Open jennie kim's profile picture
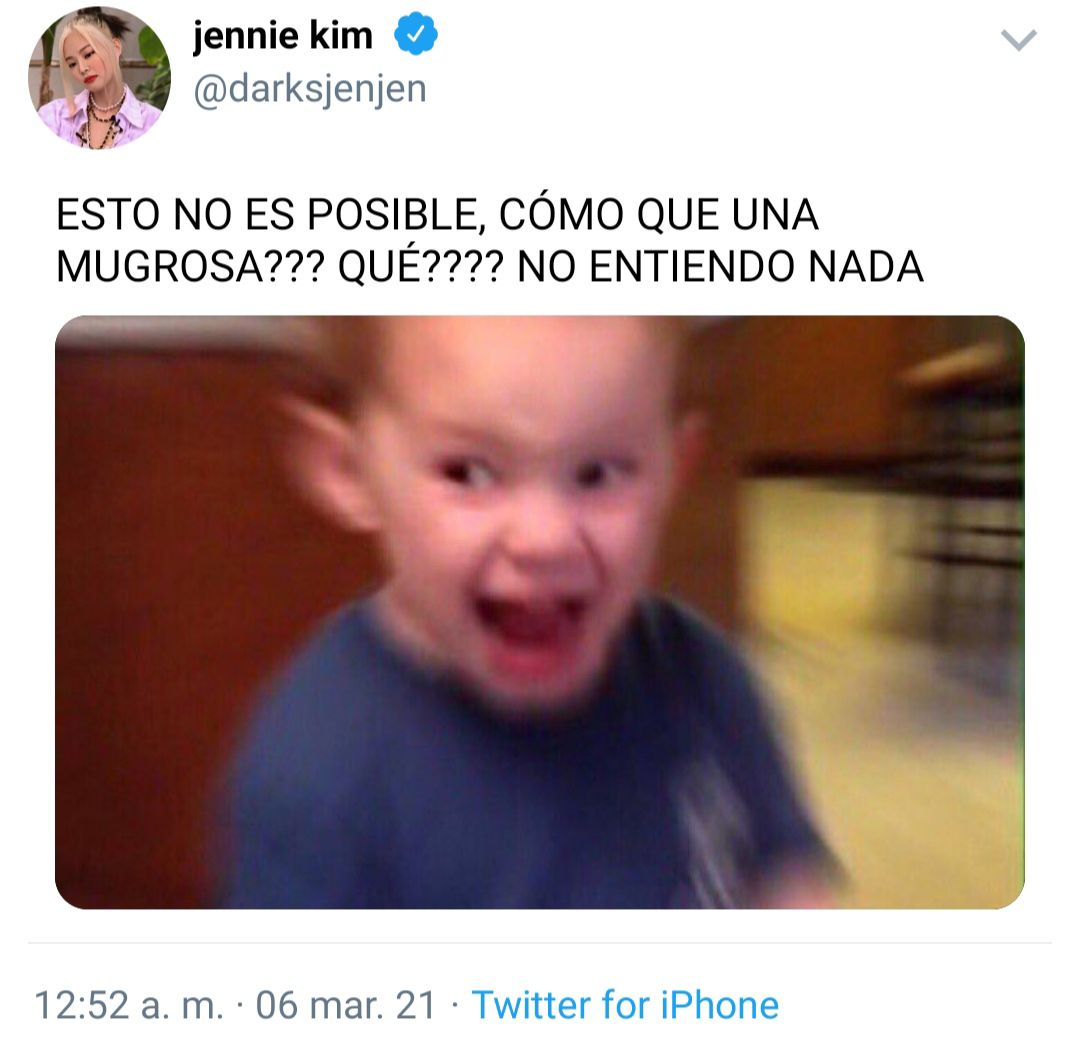This screenshot has height=1056, width=1080. (x=99, y=77)
